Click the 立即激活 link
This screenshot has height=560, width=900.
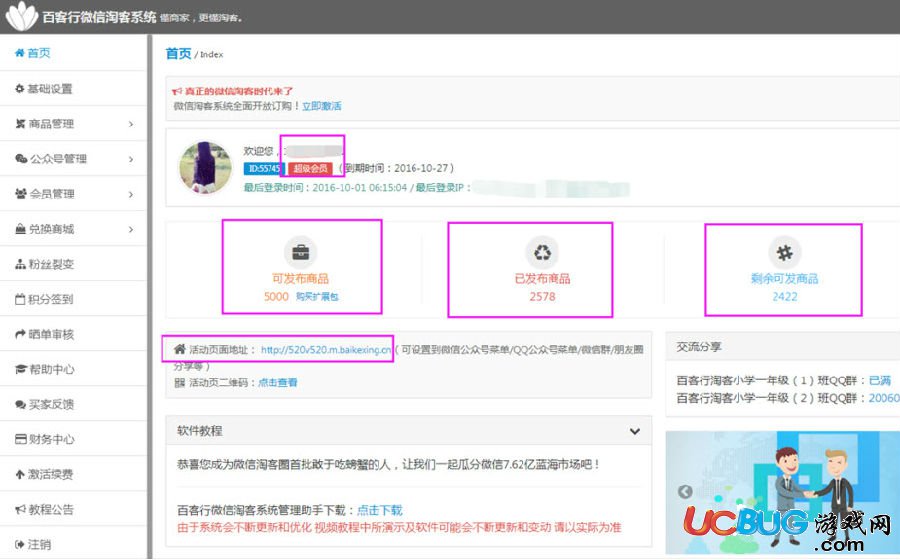coord(321,106)
